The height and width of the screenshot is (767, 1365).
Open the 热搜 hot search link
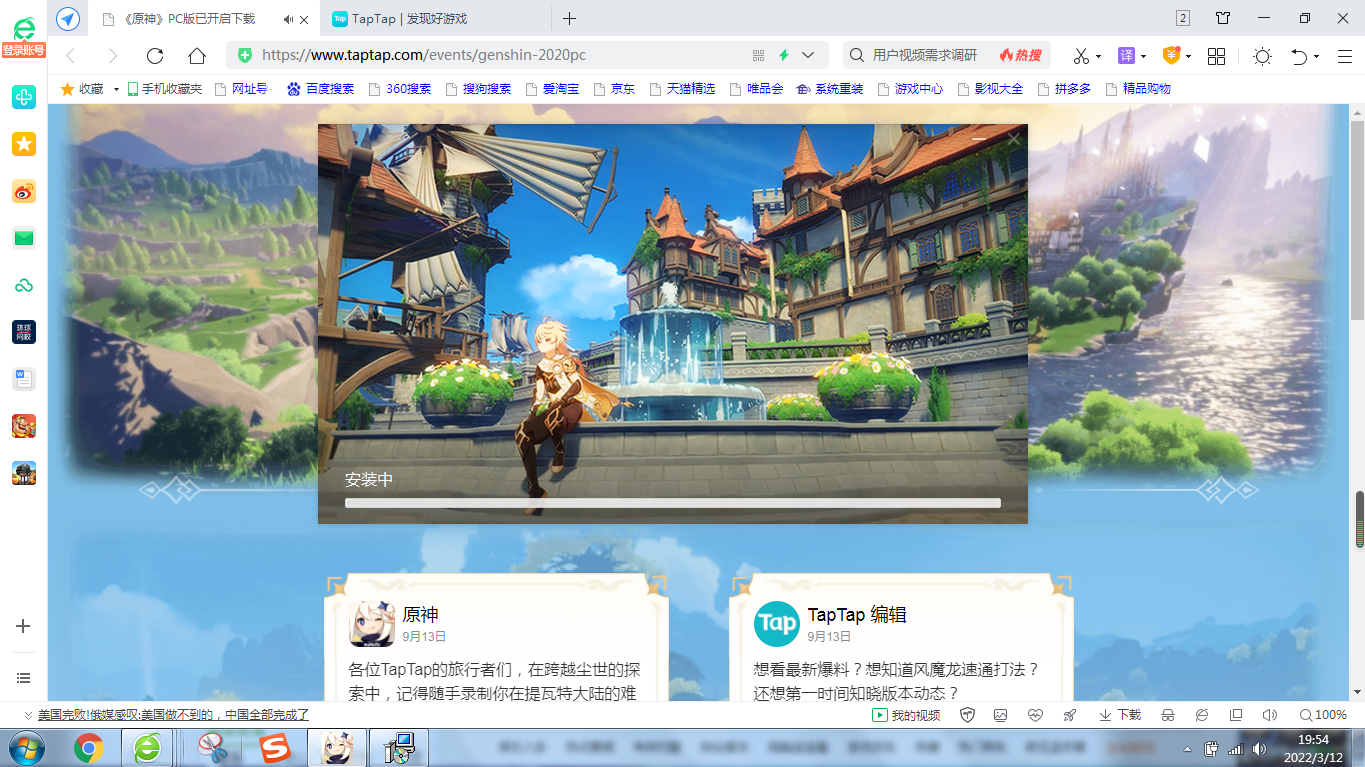click(1020, 55)
